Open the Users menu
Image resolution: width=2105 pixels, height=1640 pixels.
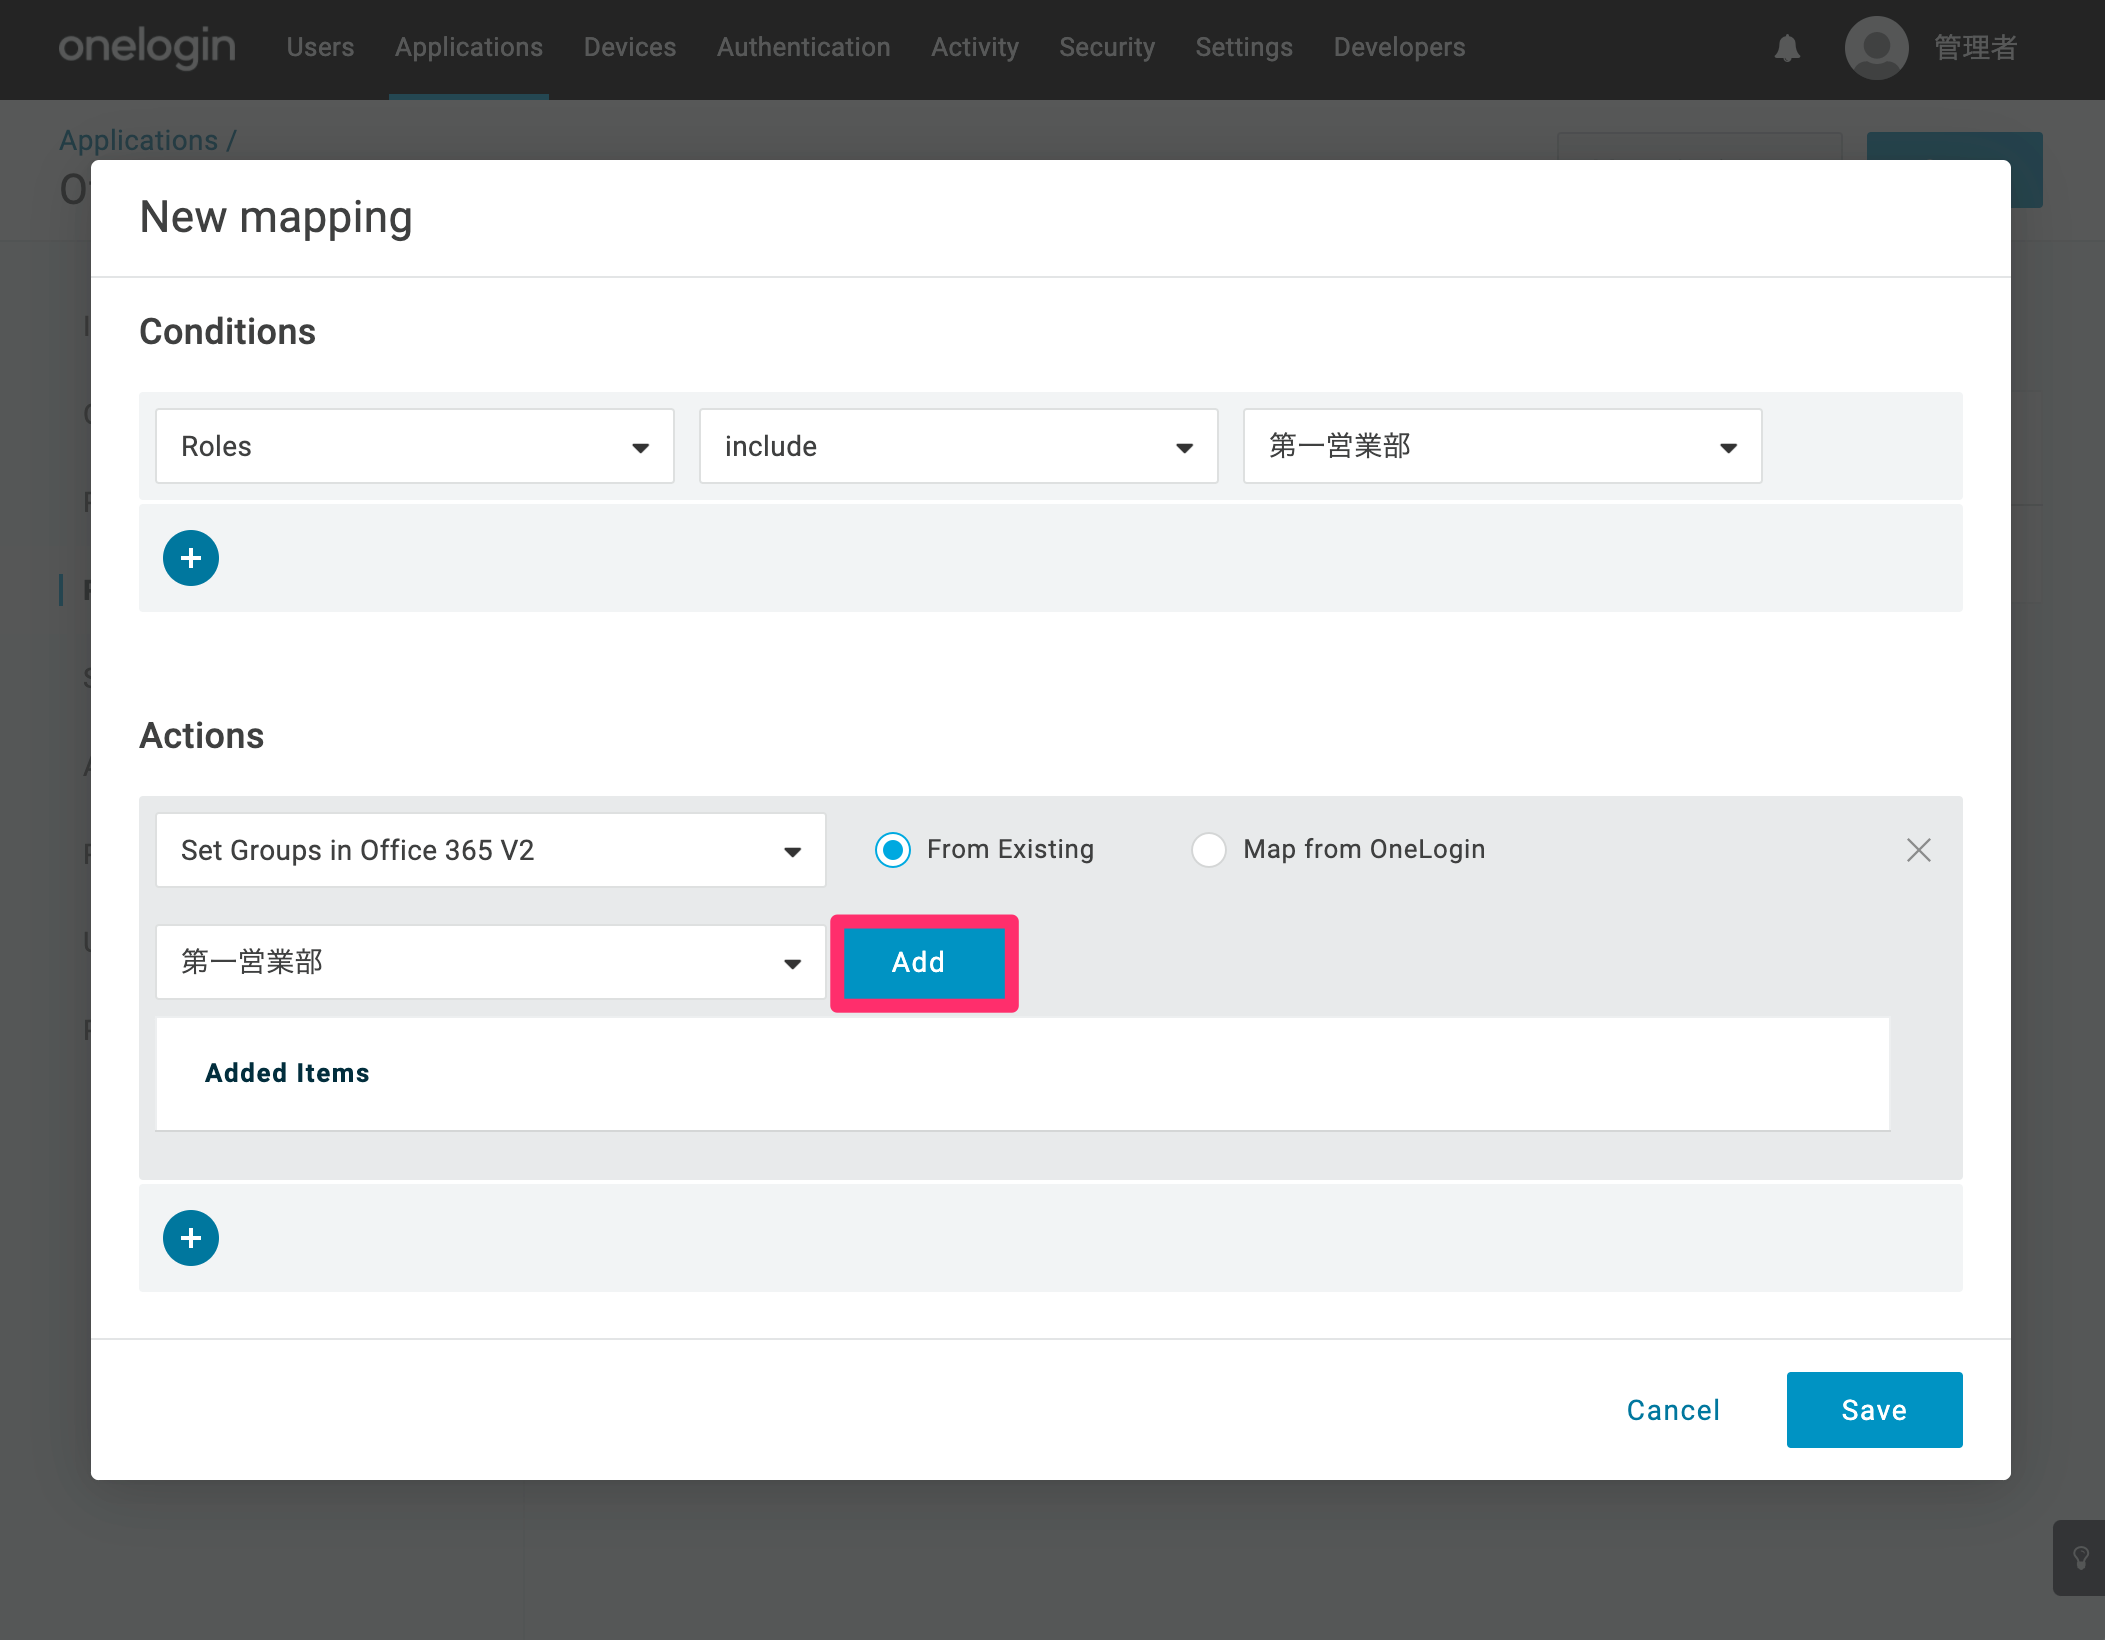320,47
